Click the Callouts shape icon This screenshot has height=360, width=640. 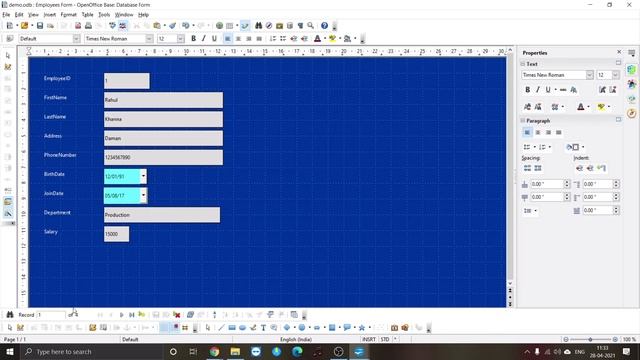[347, 328]
